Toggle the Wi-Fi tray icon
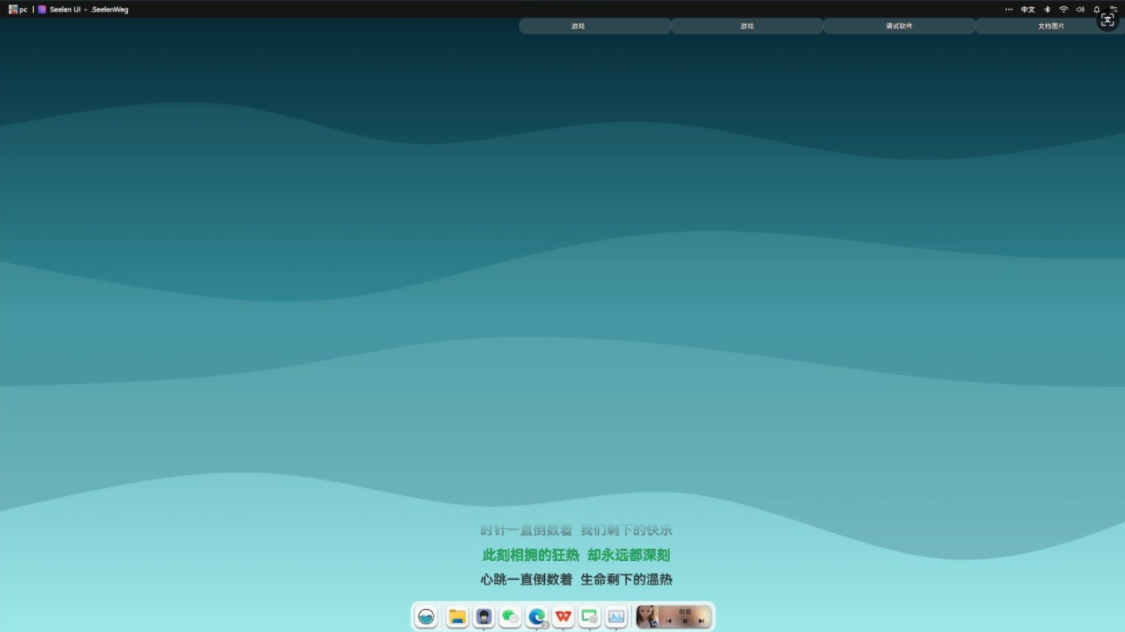 (x=1063, y=9)
